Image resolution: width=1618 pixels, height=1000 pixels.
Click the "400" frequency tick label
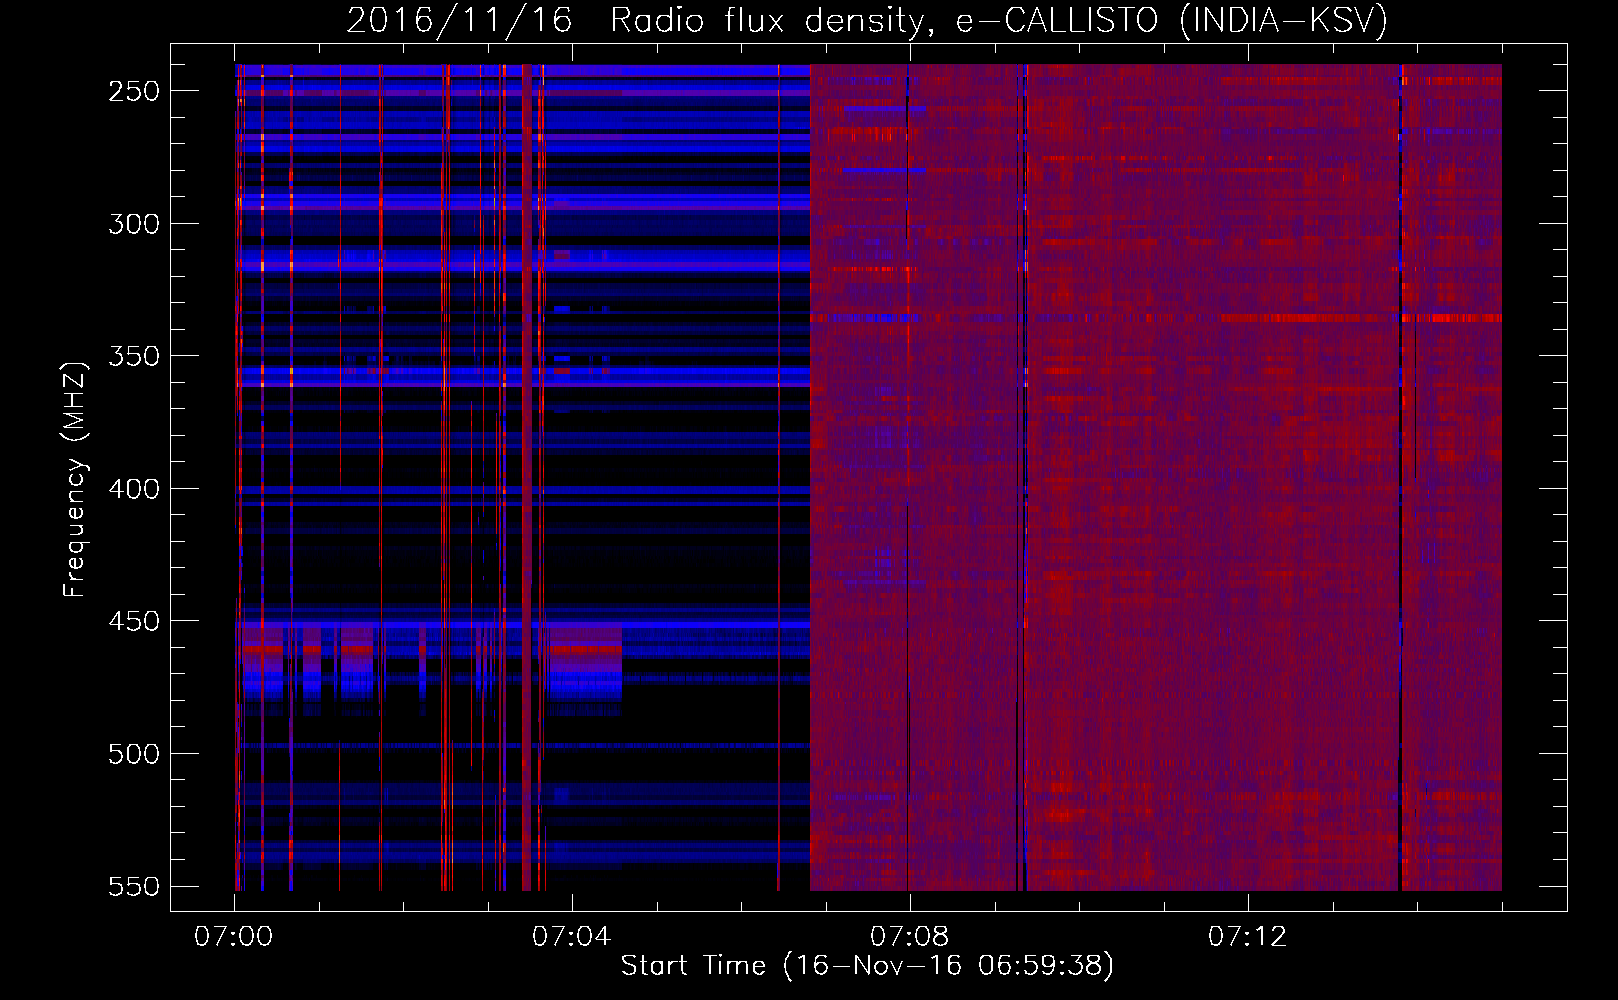(x=134, y=489)
